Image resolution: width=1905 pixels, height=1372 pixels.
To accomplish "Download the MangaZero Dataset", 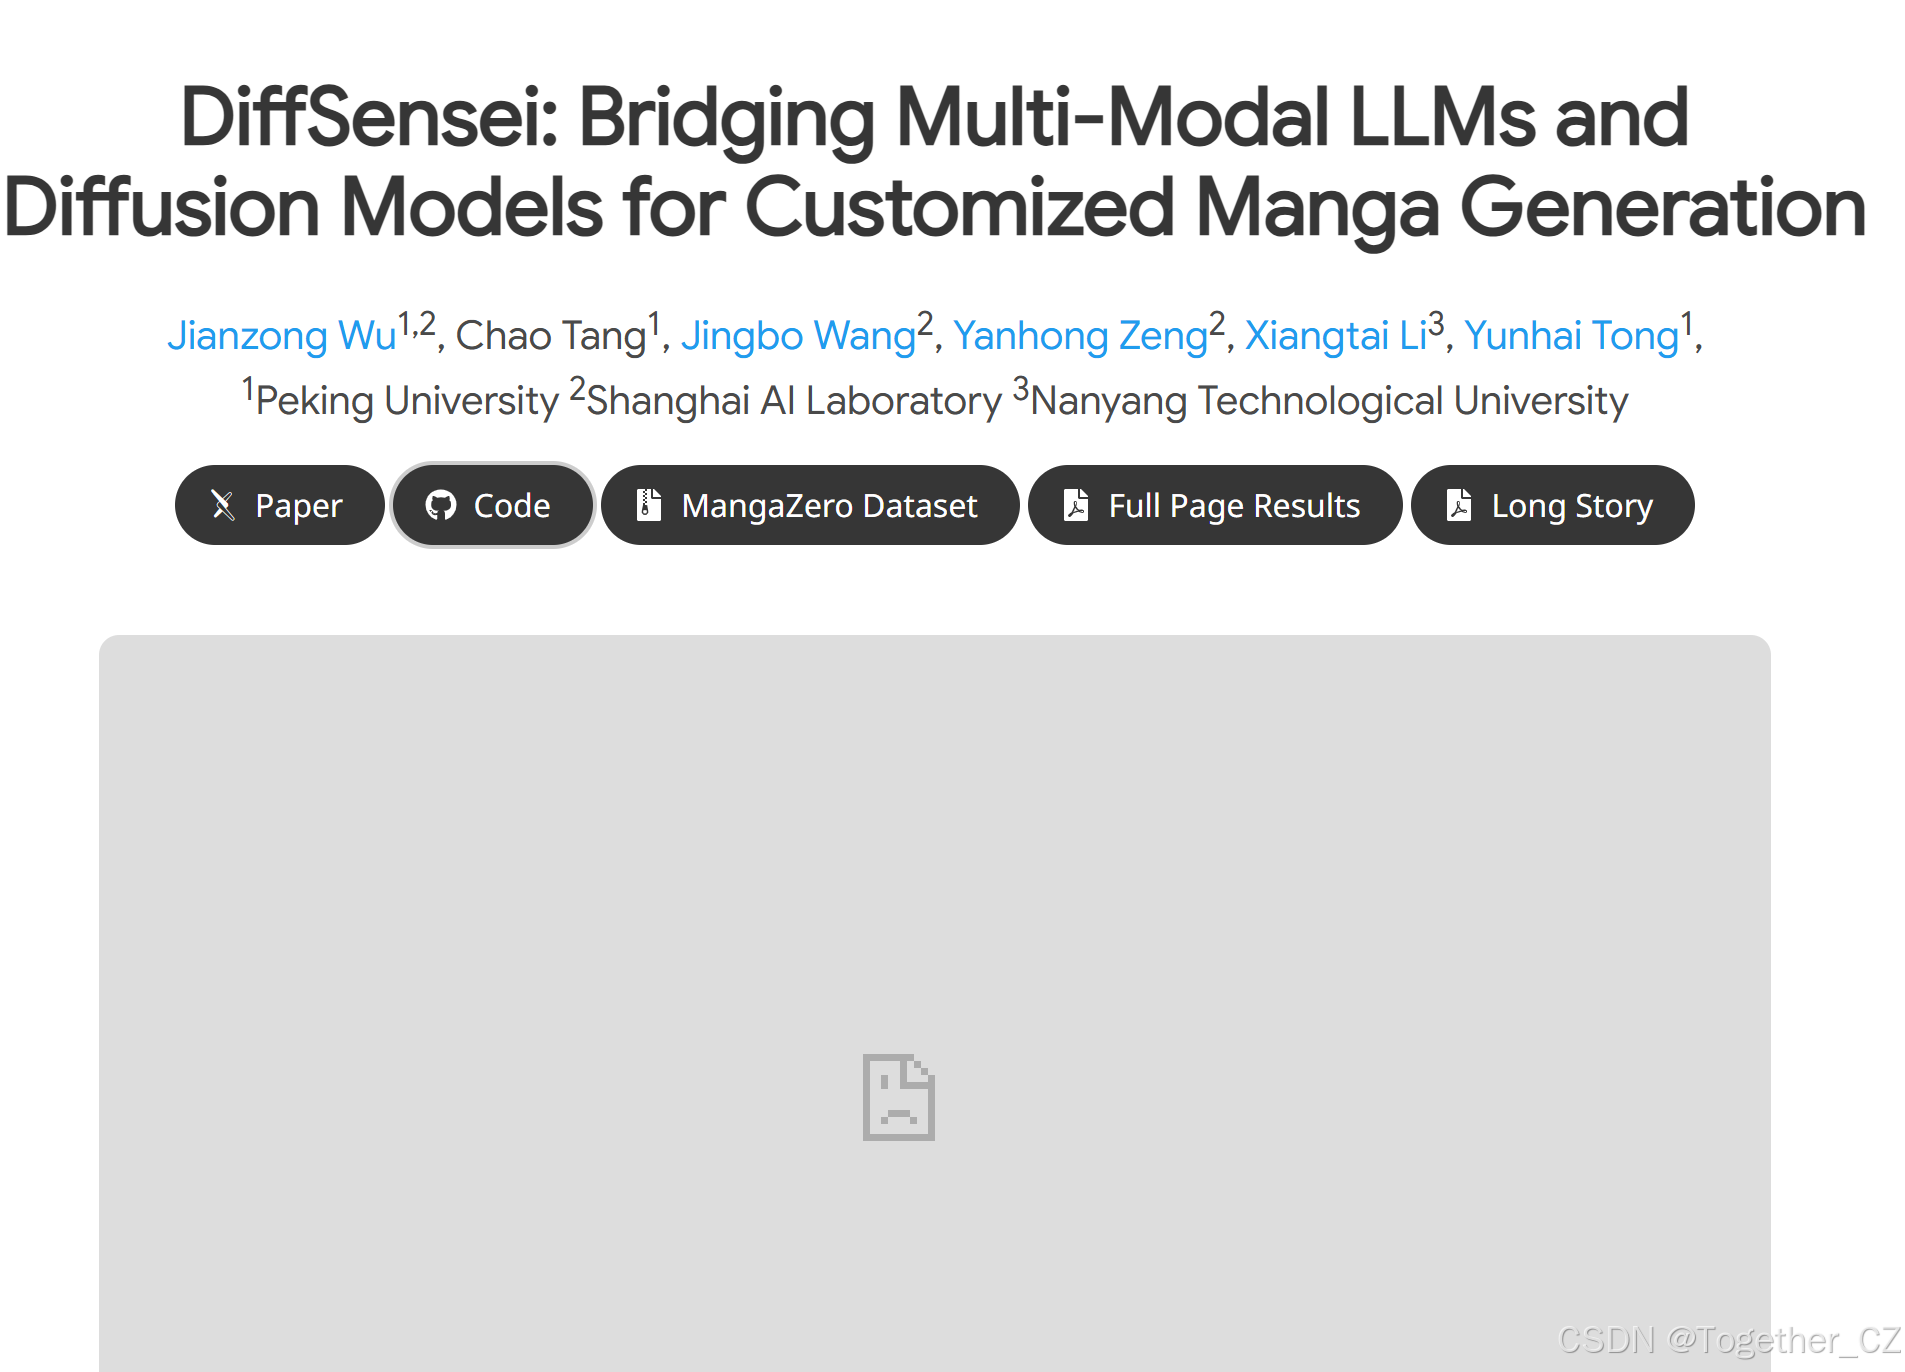I will coord(810,505).
